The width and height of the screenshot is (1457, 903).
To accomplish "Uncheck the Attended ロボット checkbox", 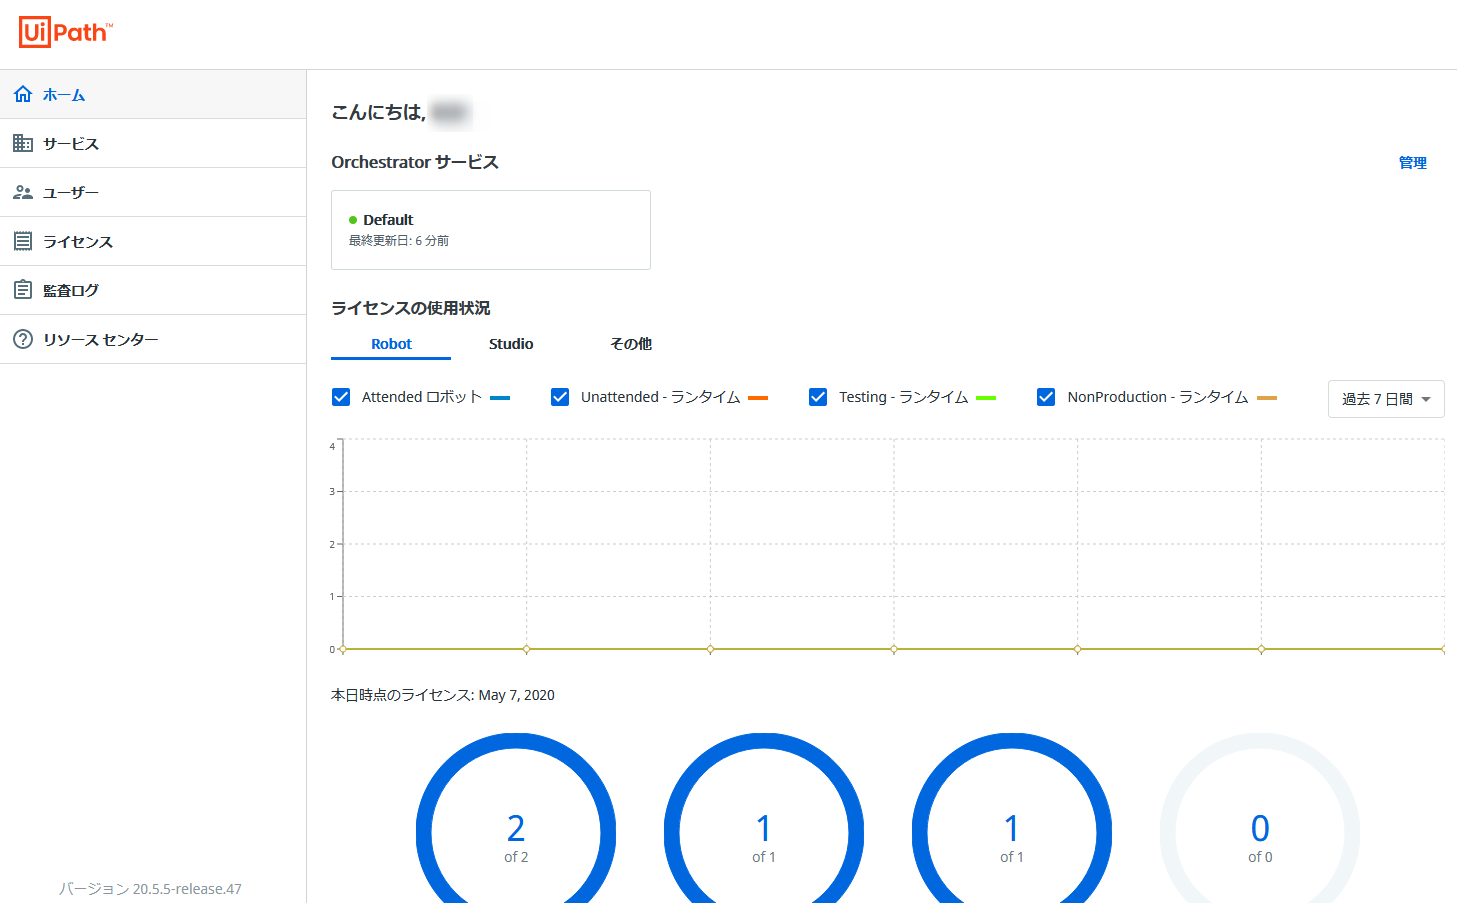I will click(x=341, y=397).
